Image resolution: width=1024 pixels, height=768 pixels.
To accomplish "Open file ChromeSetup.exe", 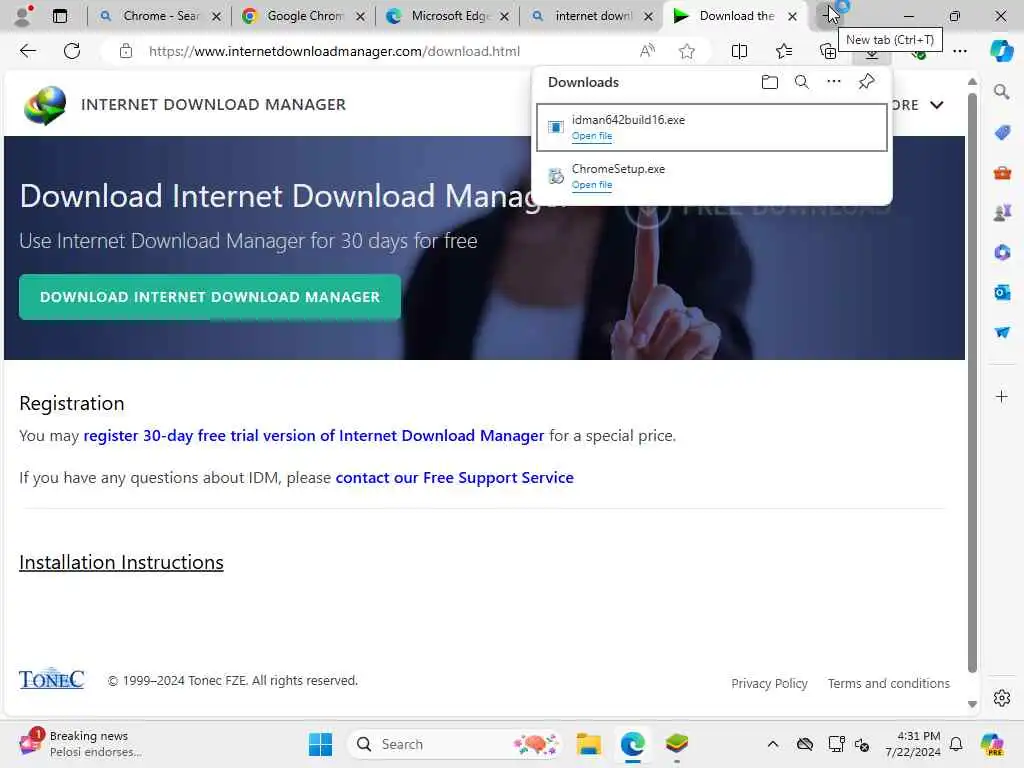I will [592, 185].
